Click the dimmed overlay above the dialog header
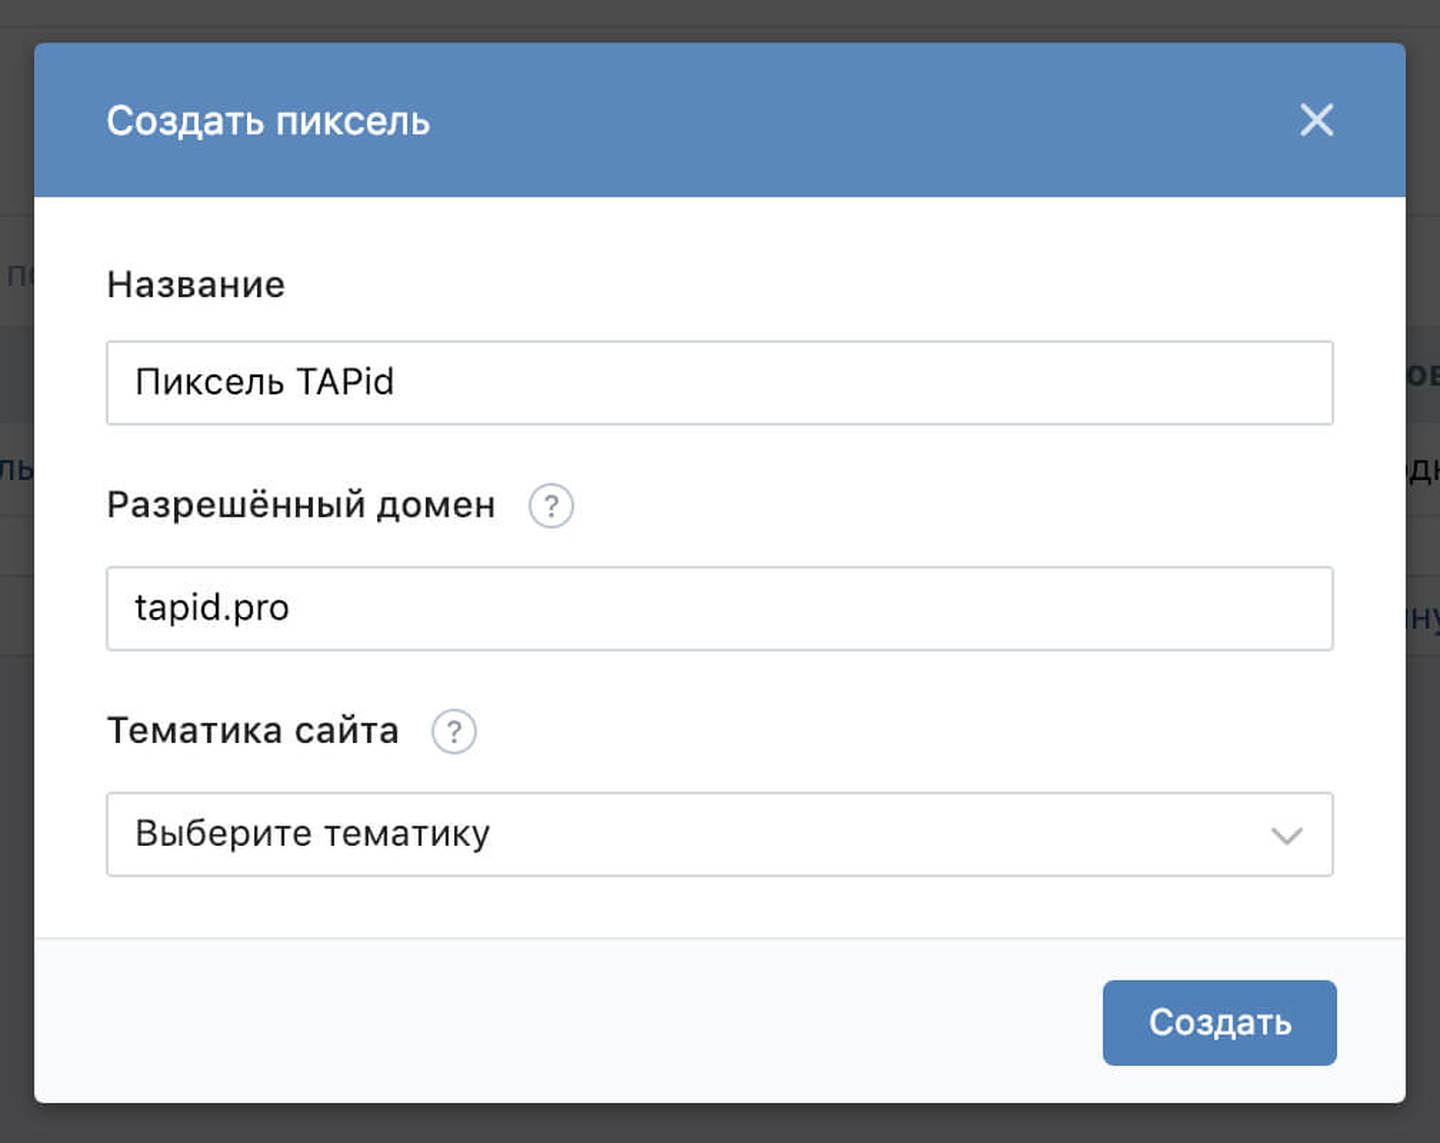This screenshot has width=1440, height=1143. pyautogui.click(x=720, y=20)
